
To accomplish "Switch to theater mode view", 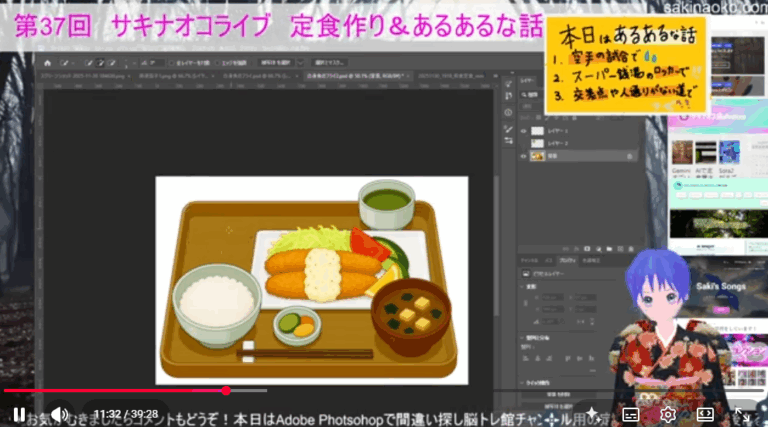I will click(x=705, y=414).
